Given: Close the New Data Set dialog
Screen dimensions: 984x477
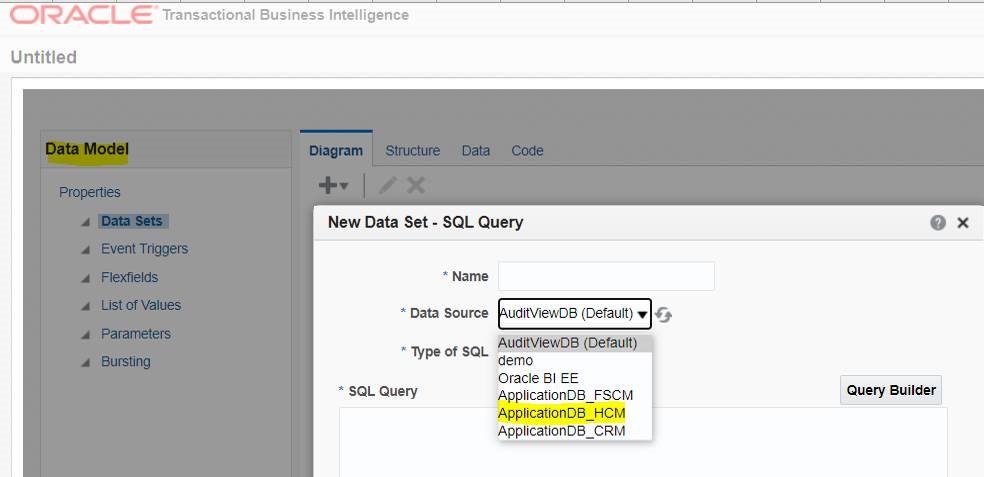Looking at the screenshot, I should tap(963, 223).
